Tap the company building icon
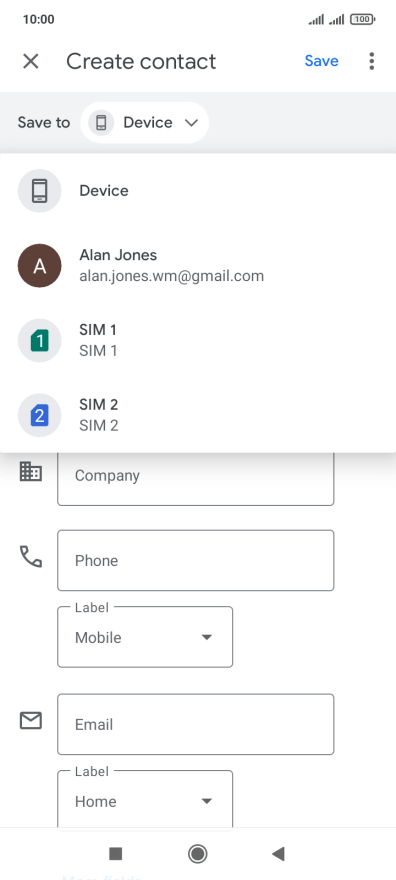The image size is (396, 880). [x=31, y=471]
